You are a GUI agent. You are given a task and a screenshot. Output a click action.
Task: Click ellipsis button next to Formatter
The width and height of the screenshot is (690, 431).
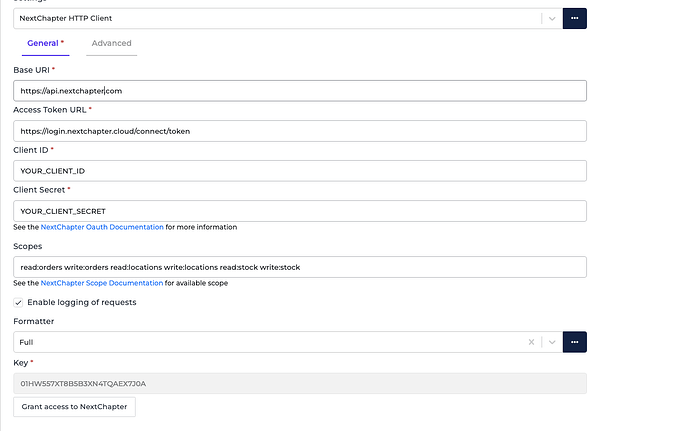[575, 342]
